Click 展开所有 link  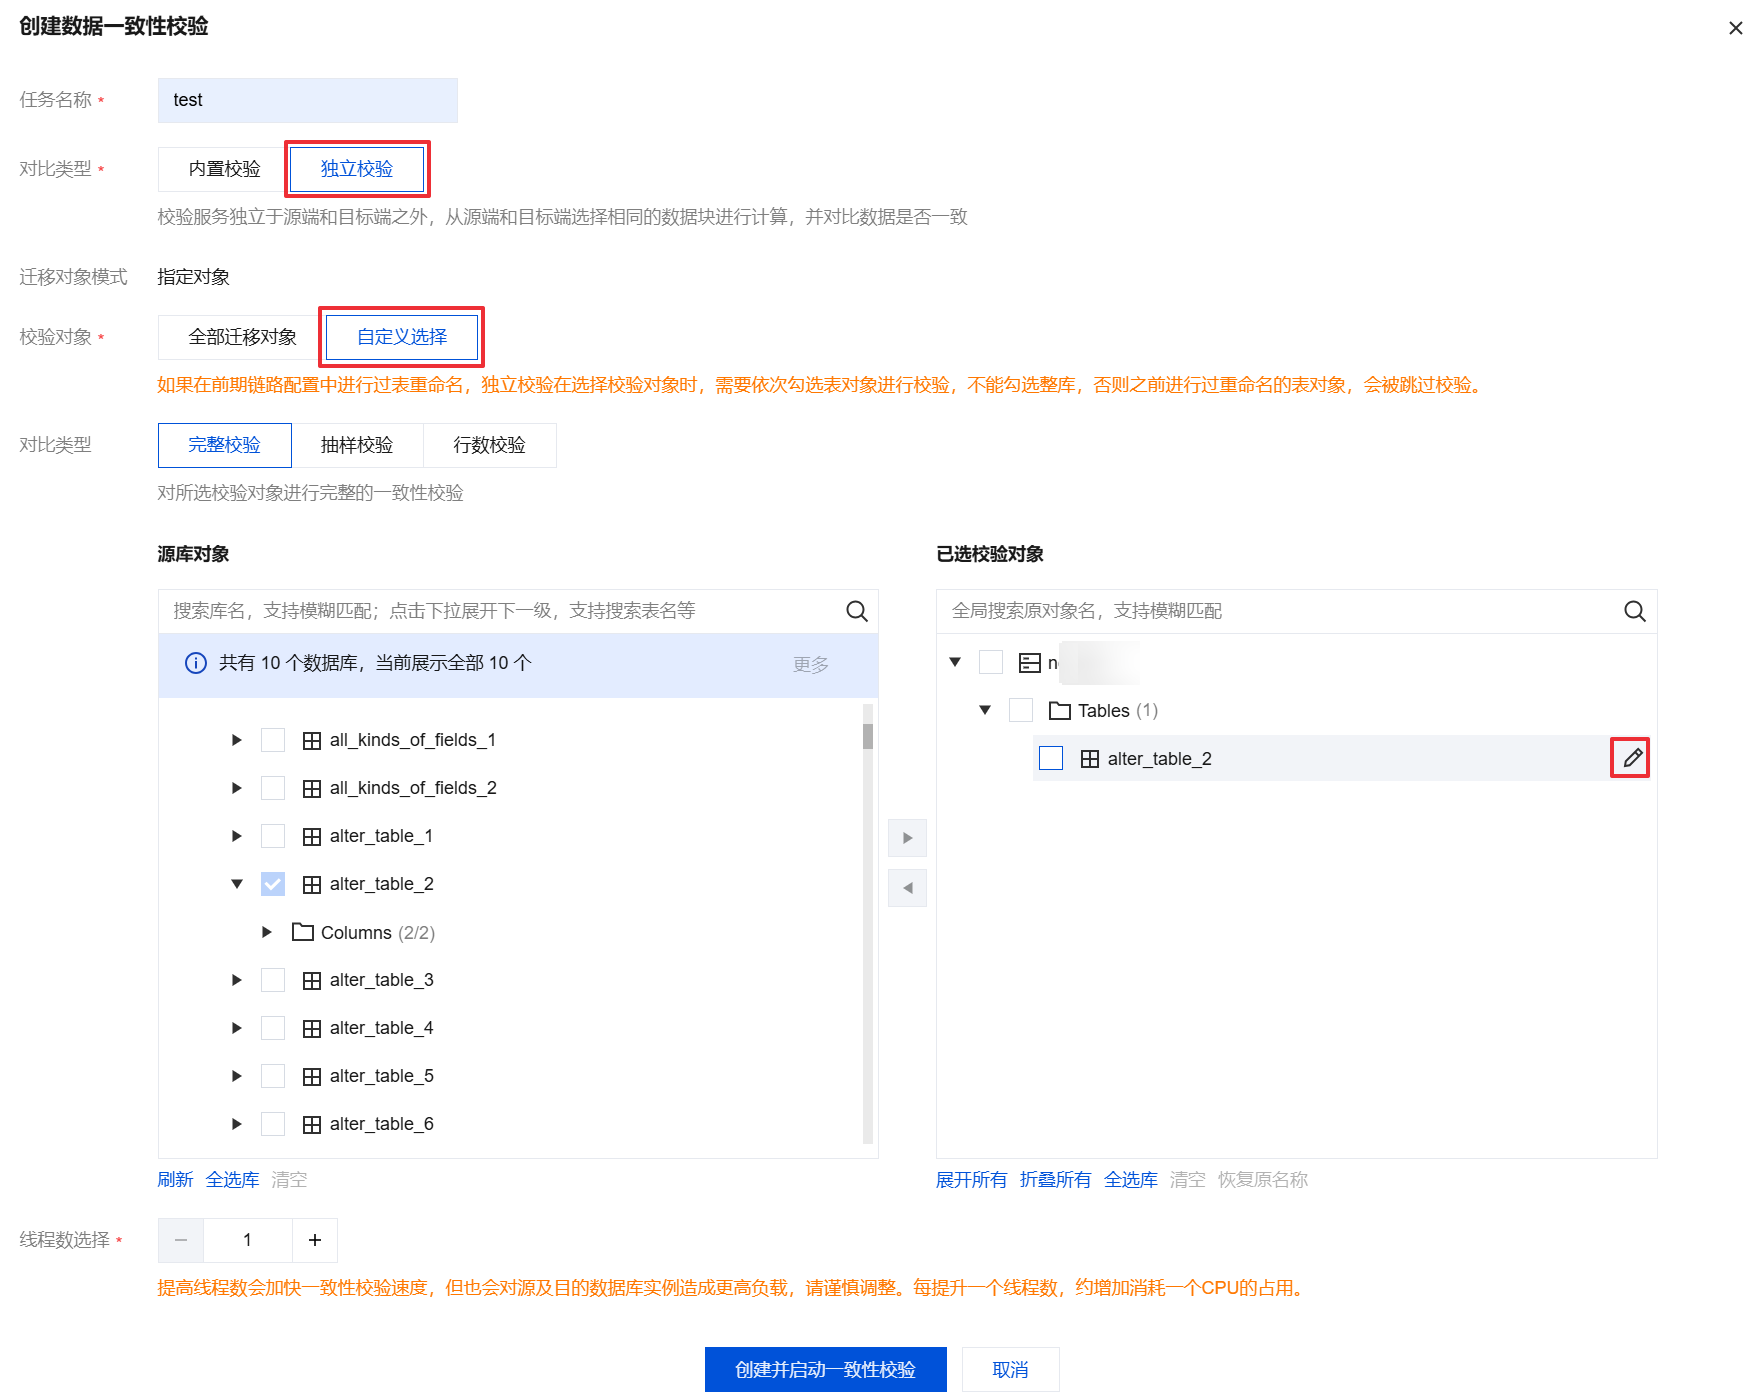tap(971, 1180)
